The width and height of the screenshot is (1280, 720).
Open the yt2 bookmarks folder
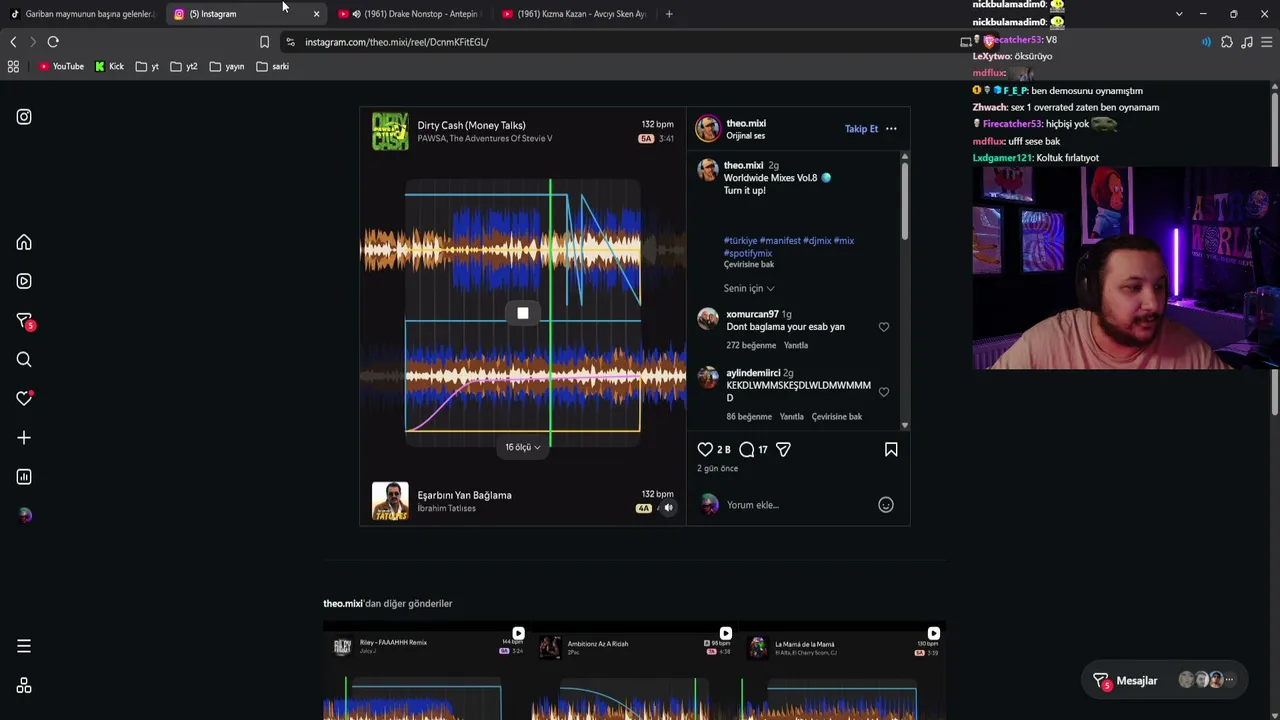point(184,67)
